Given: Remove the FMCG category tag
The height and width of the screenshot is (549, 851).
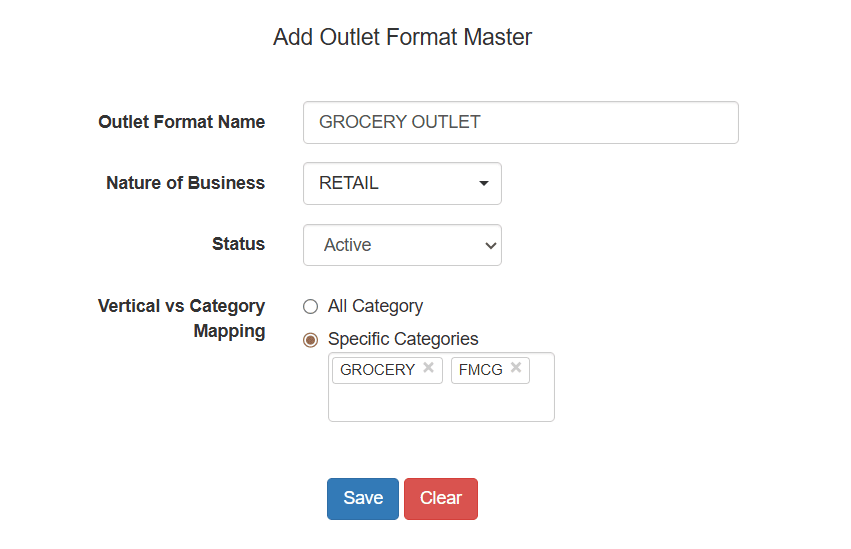Looking at the screenshot, I should pyautogui.click(x=516, y=368).
